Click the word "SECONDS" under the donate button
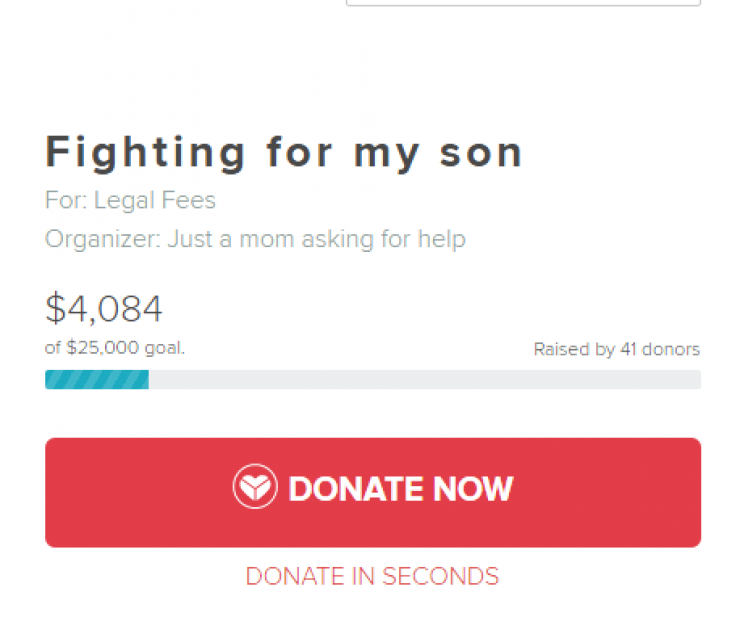The width and height of the screenshot is (740, 638). [x=440, y=576]
